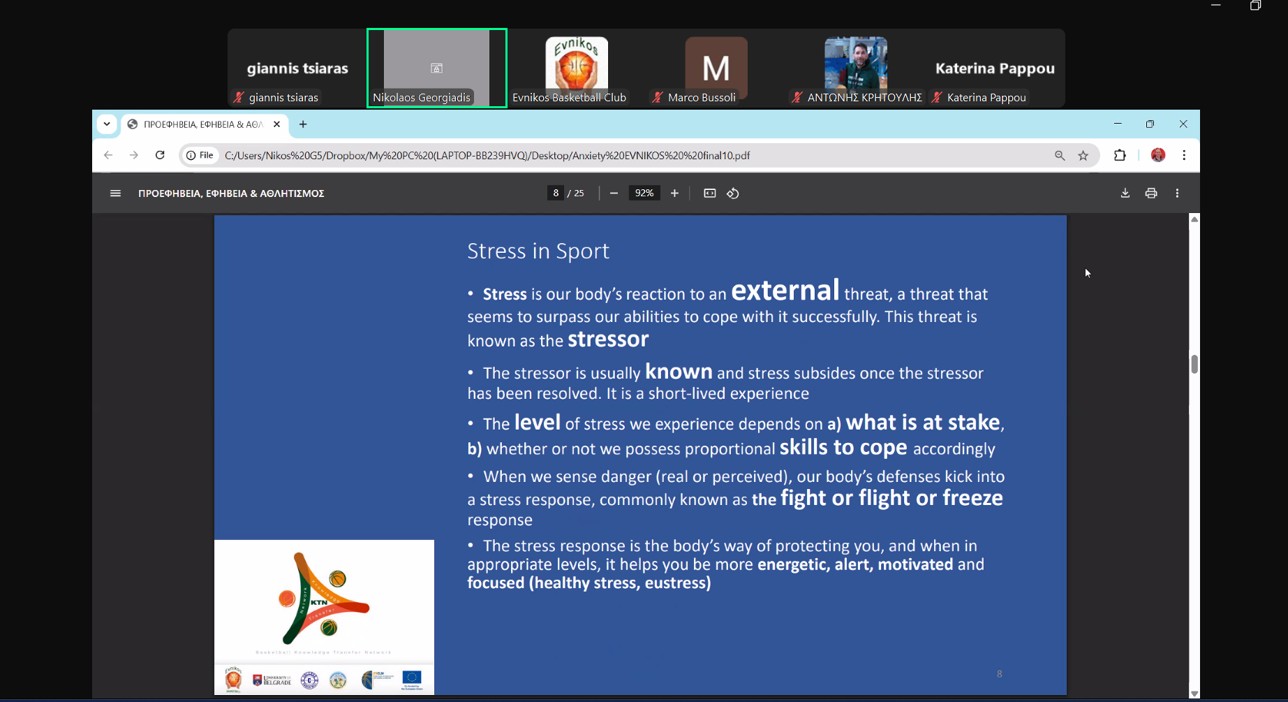Click the browser zoom magnifier icon

1059,155
